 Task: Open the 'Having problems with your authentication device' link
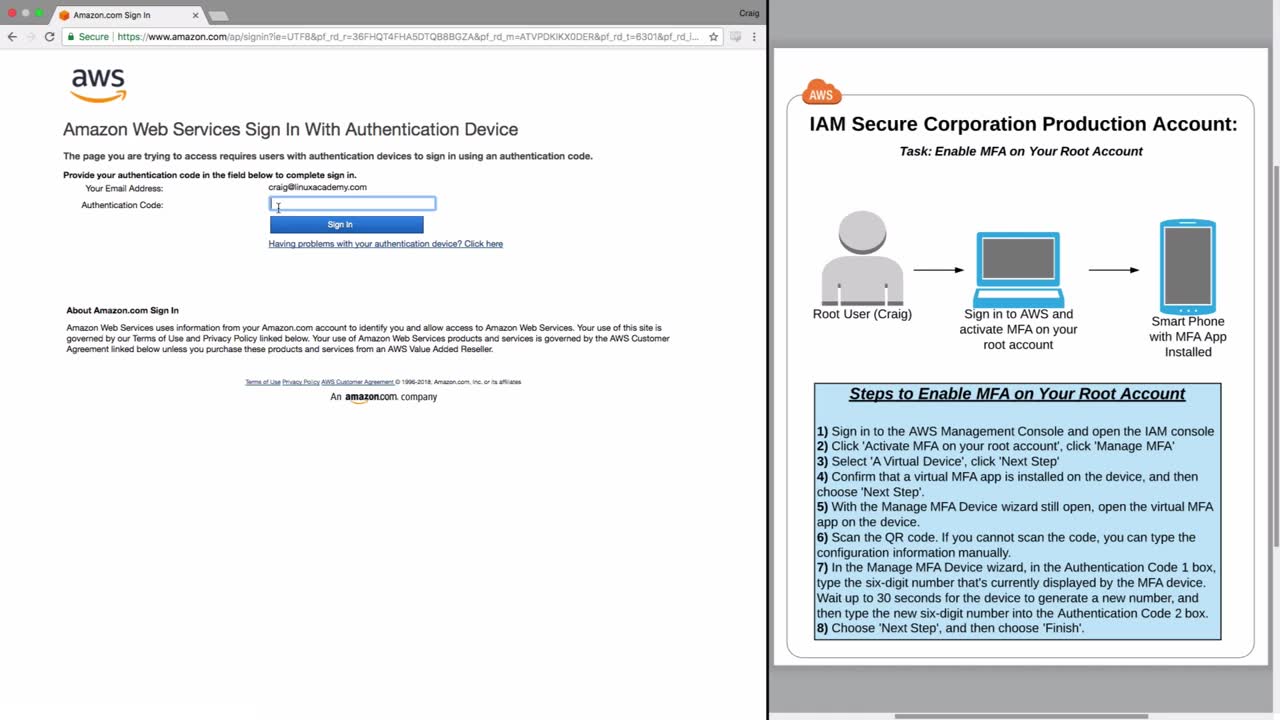point(385,244)
